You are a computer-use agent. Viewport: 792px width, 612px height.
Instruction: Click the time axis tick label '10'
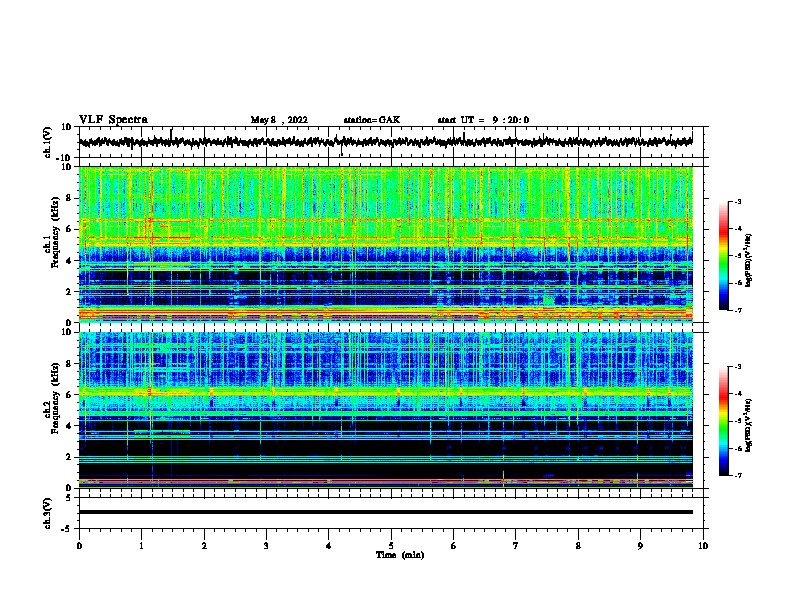click(703, 546)
